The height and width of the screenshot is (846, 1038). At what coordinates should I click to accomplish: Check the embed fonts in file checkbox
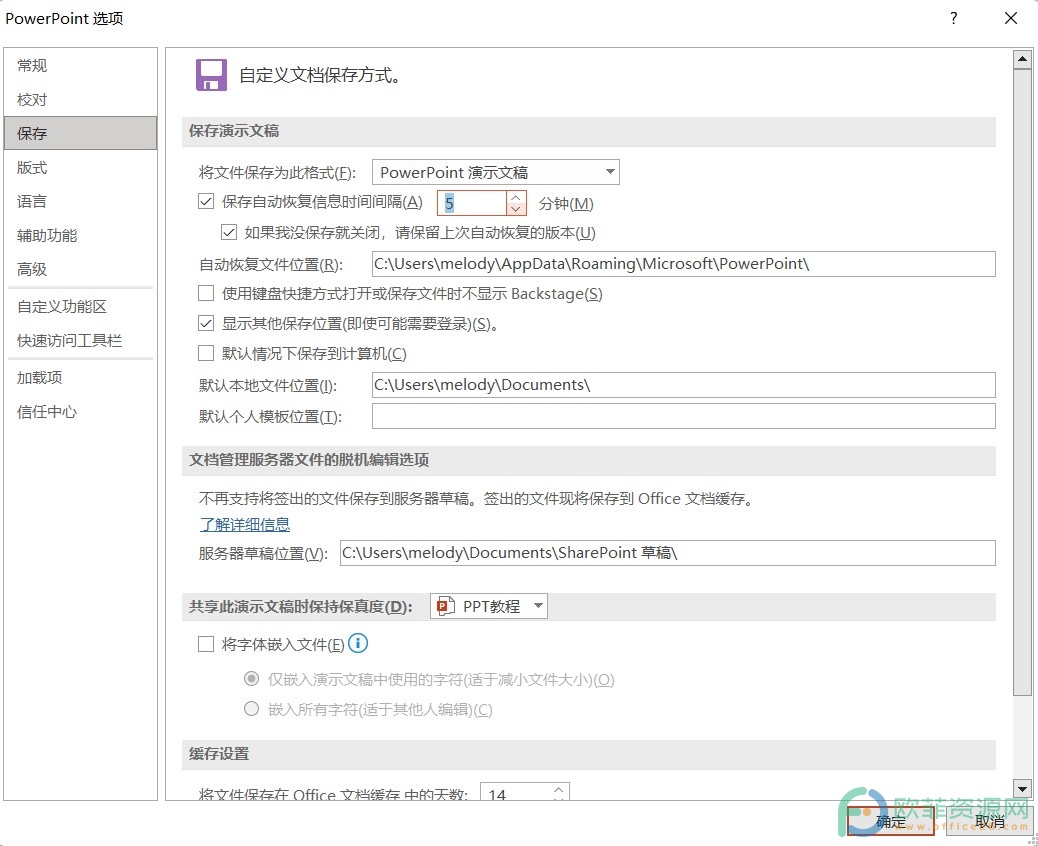206,644
